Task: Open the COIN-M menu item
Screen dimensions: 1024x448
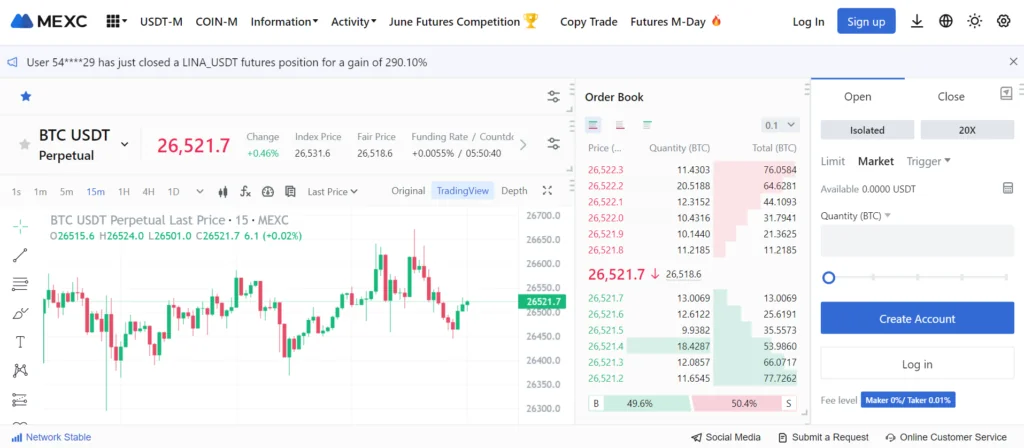Action: click(x=216, y=22)
